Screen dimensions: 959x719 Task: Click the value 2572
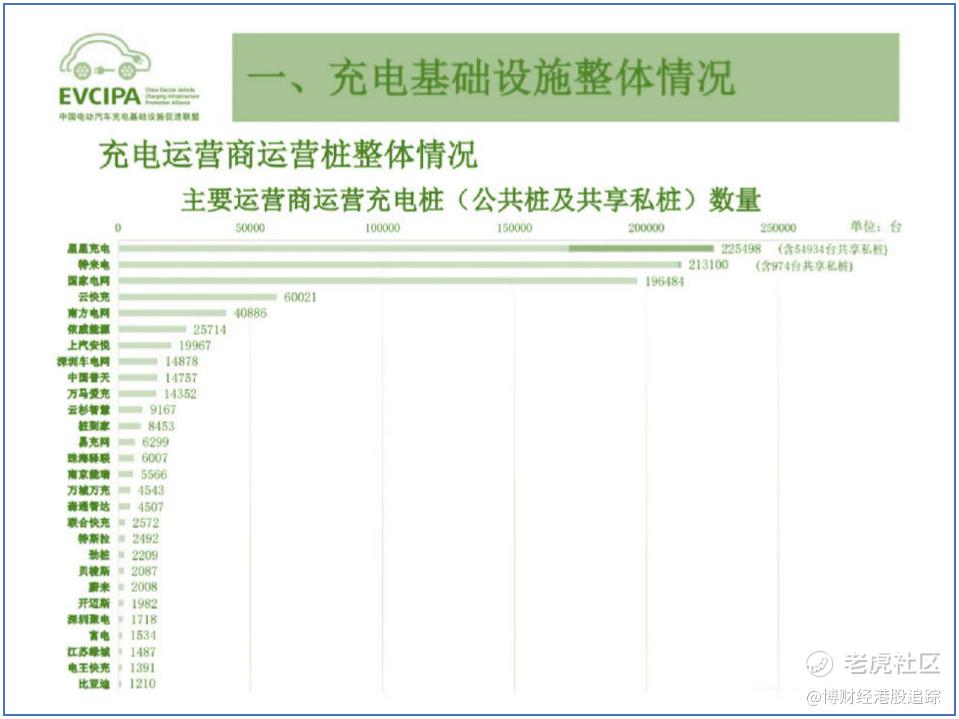[146, 523]
